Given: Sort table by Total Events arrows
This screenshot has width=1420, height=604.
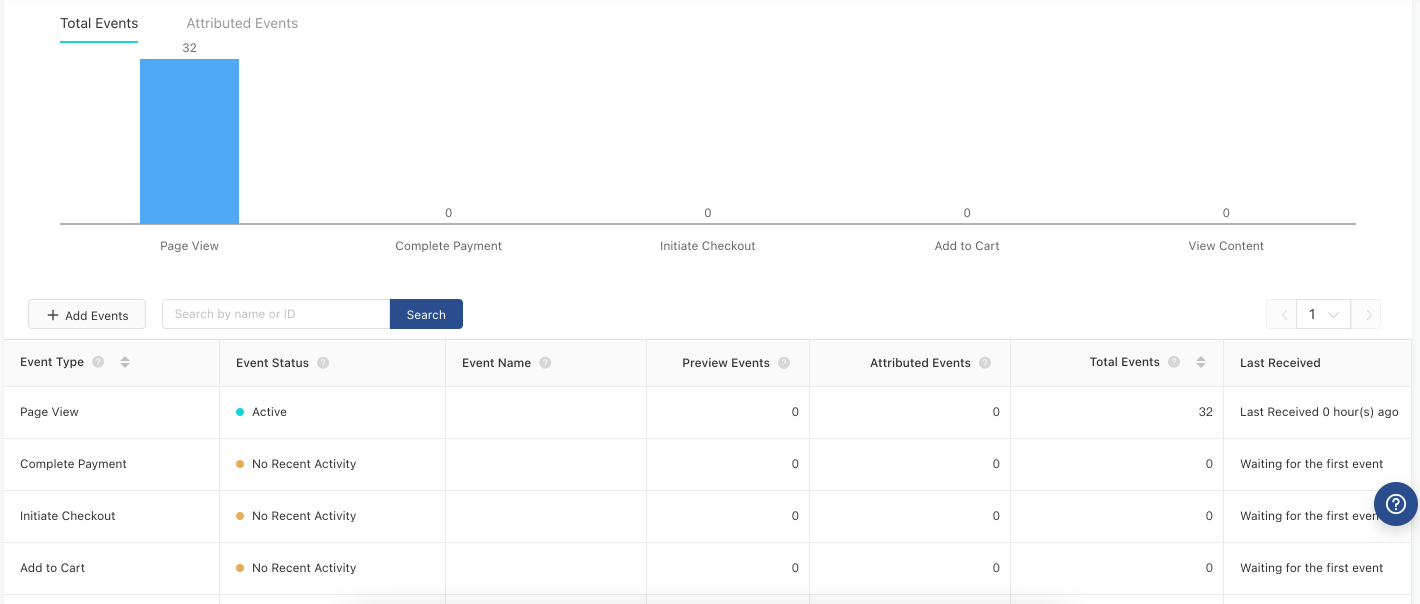Looking at the screenshot, I should (x=1201, y=362).
